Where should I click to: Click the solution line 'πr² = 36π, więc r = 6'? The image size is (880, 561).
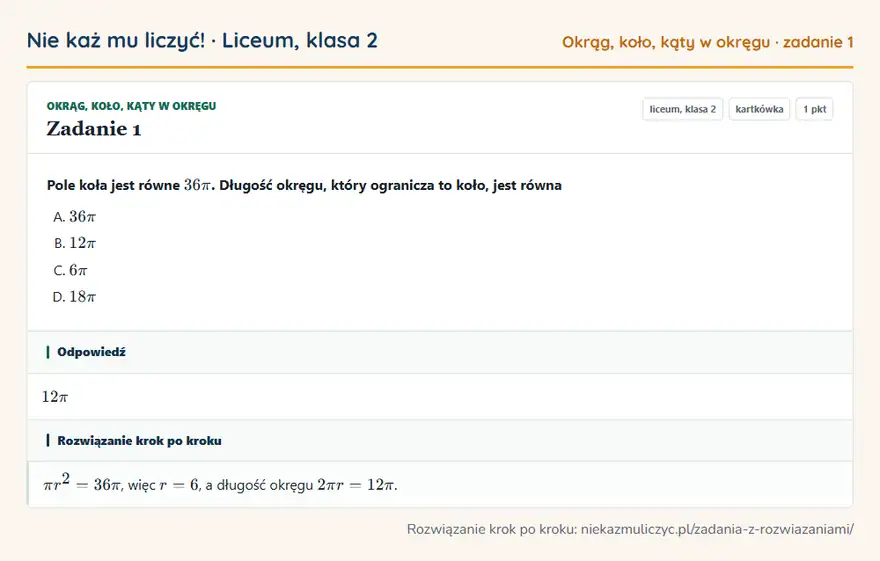point(121,484)
